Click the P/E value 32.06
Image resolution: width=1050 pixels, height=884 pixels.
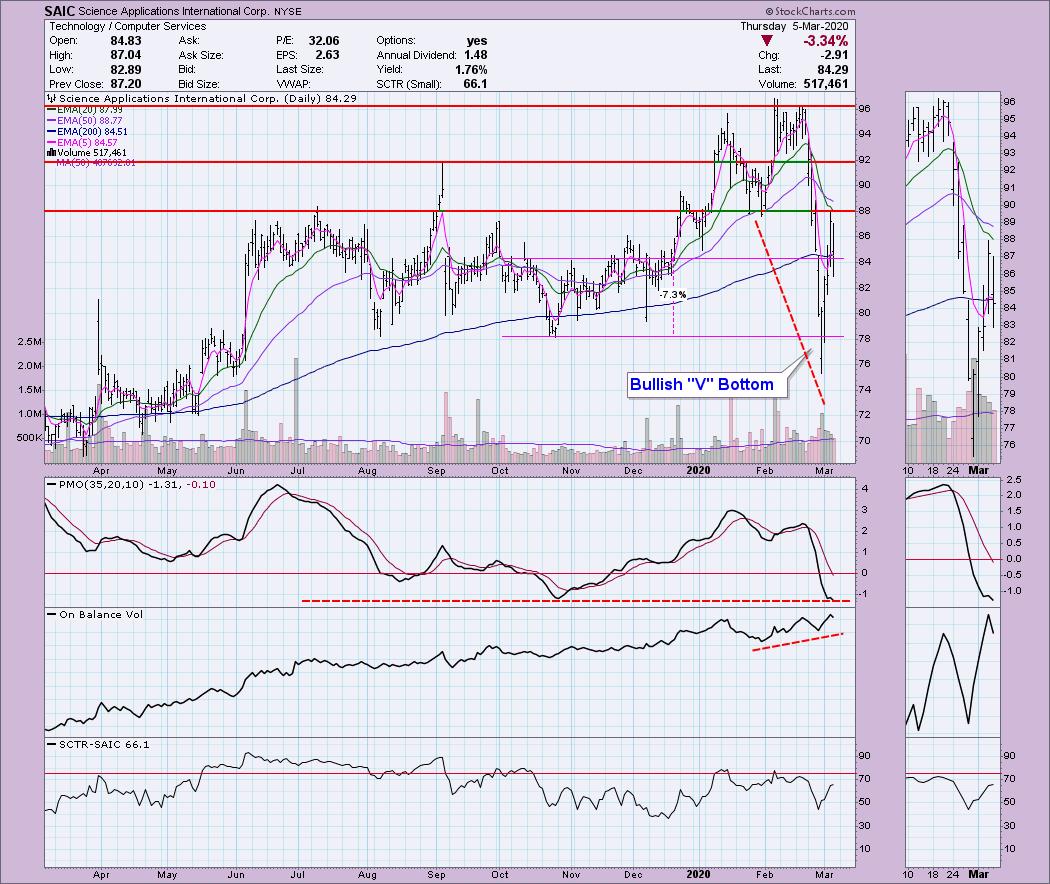(x=323, y=41)
